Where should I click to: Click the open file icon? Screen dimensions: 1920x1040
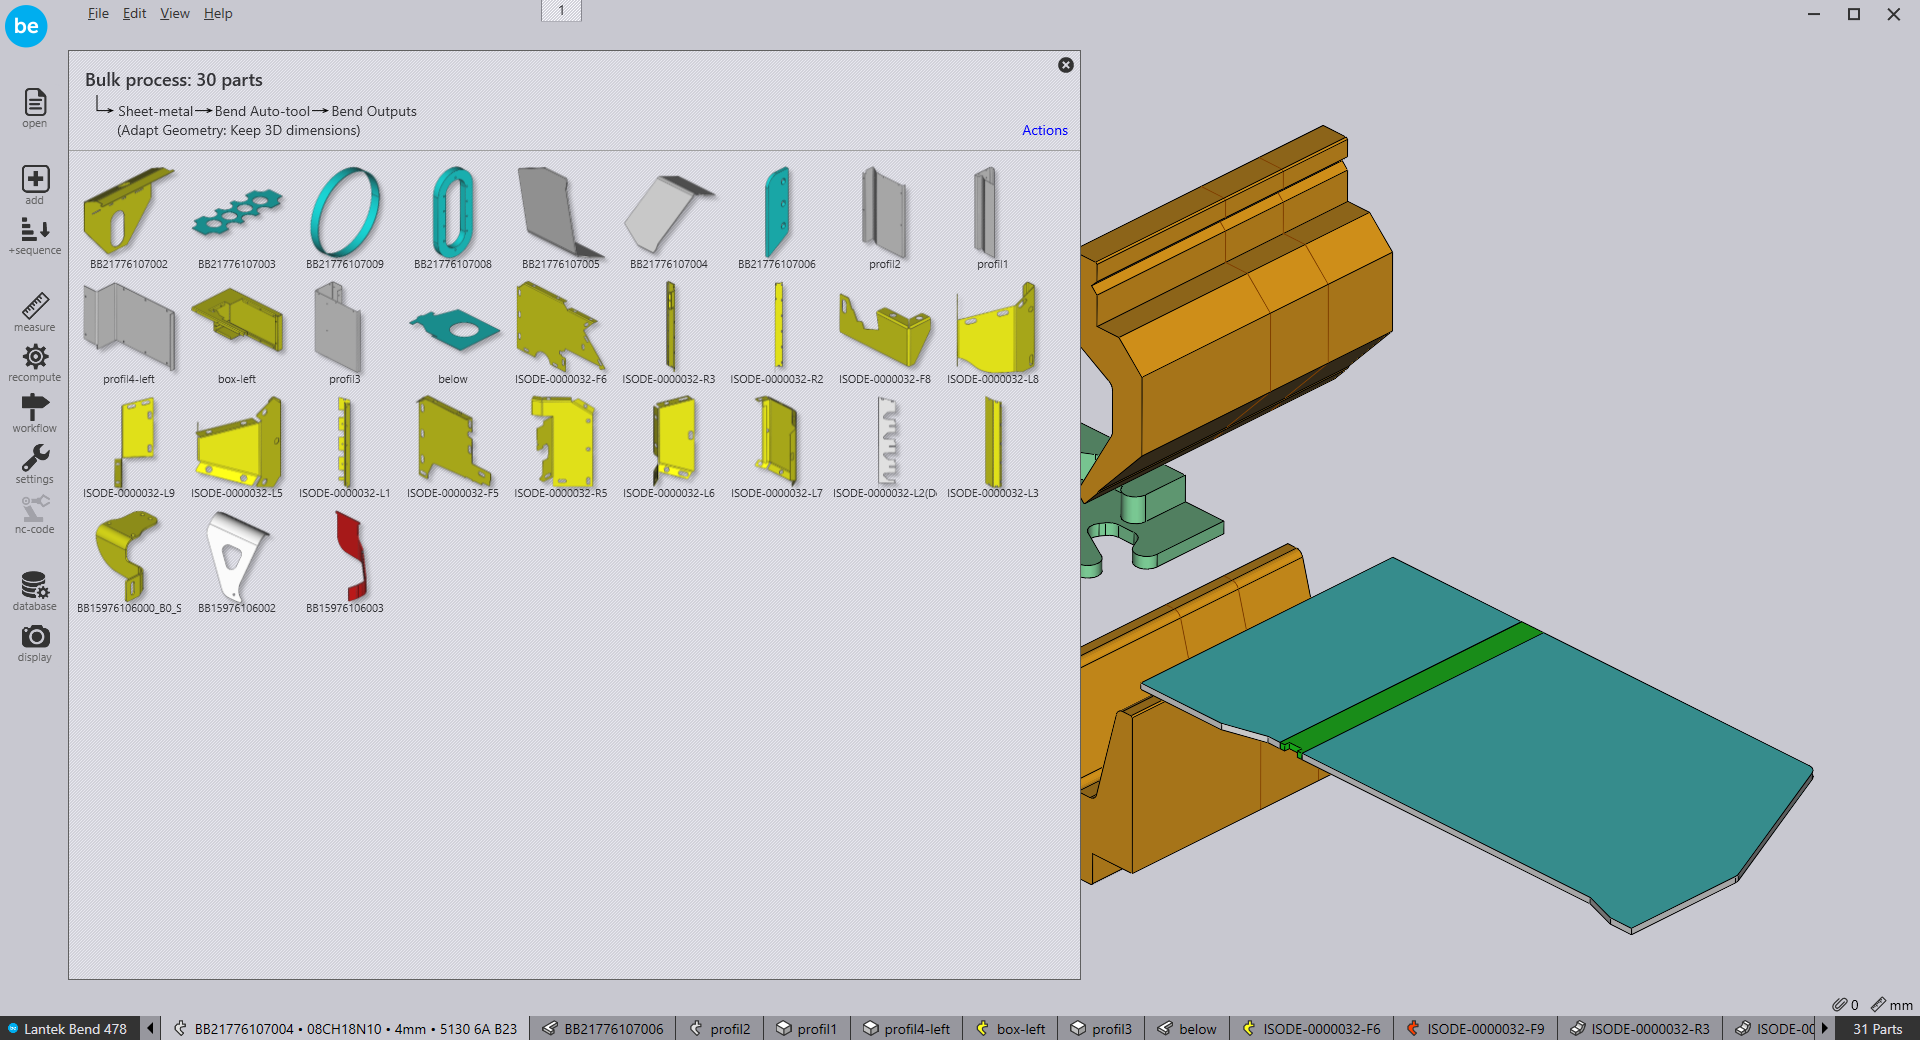(x=35, y=103)
